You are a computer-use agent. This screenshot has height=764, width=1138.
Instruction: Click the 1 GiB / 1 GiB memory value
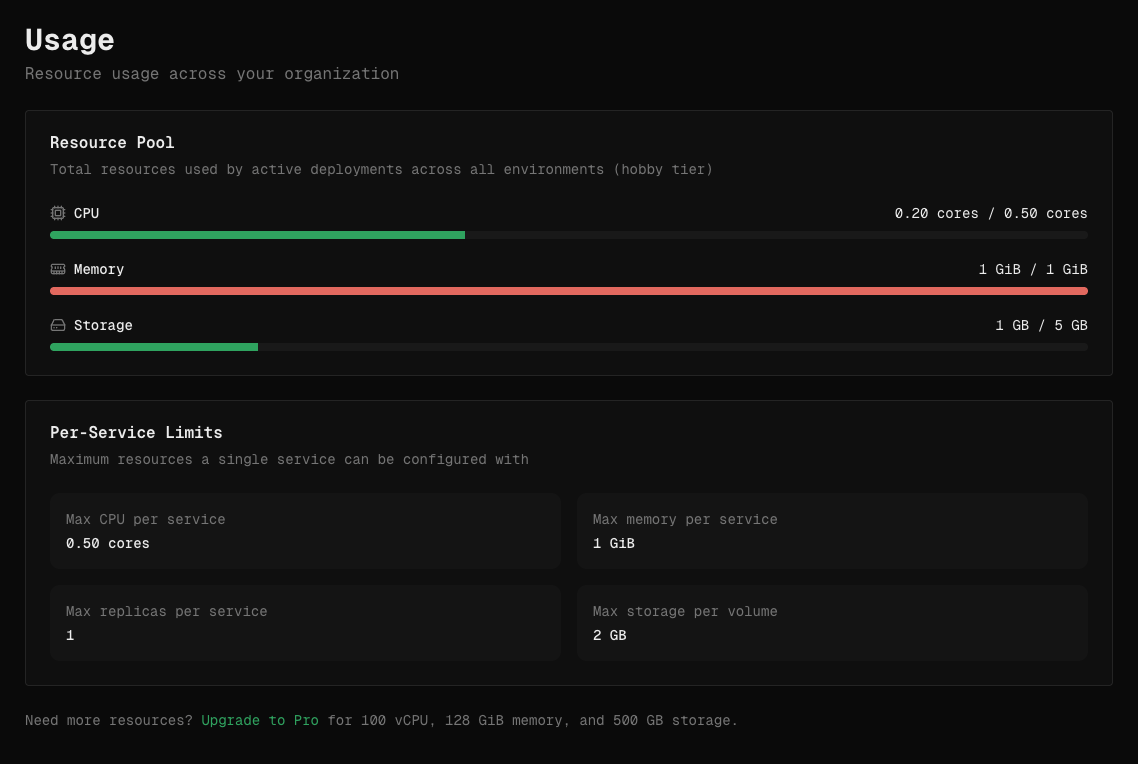(1032, 269)
